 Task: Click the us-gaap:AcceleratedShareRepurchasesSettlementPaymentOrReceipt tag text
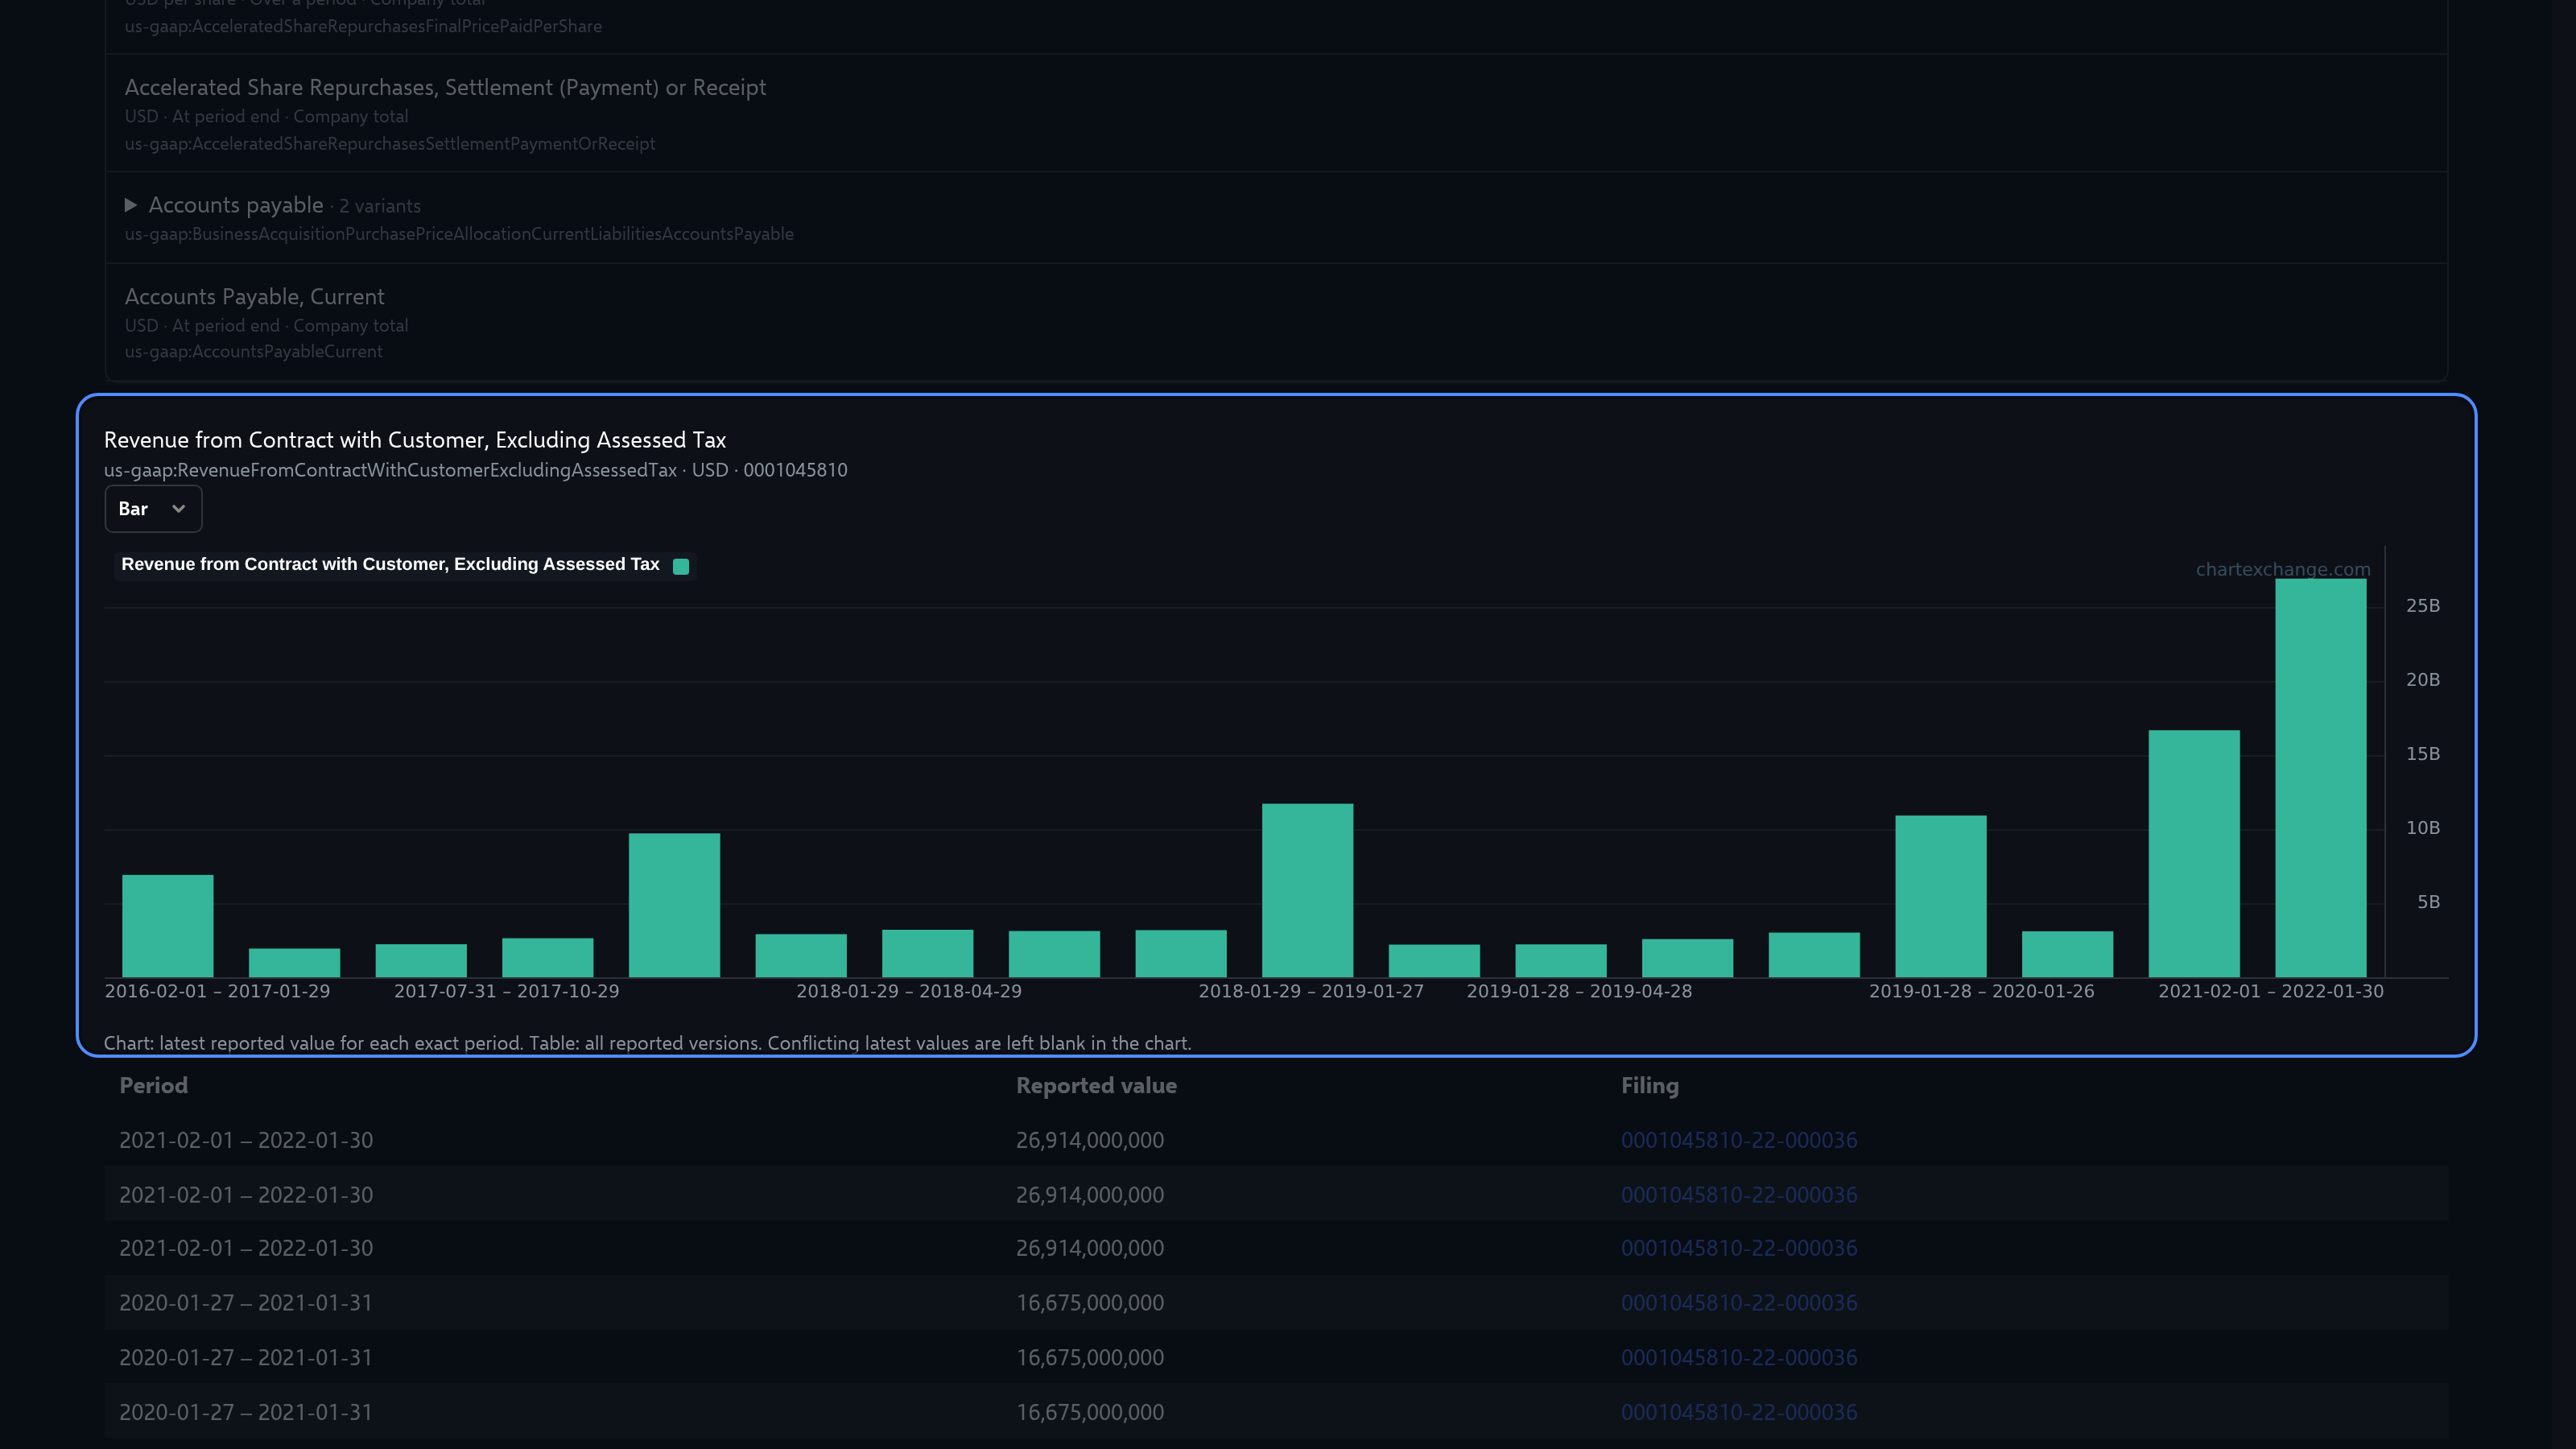tap(390, 144)
